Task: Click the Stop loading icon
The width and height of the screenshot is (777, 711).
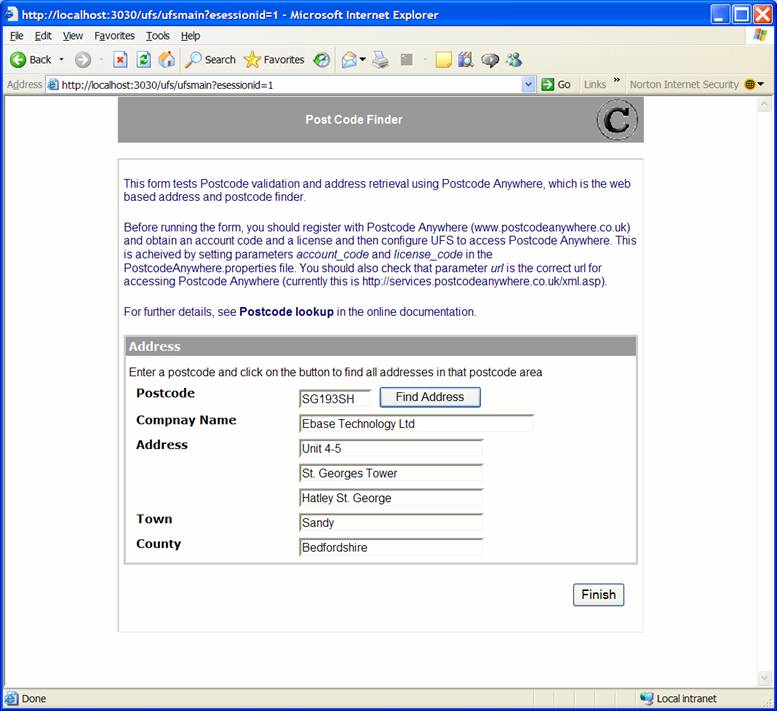Action: 120,60
